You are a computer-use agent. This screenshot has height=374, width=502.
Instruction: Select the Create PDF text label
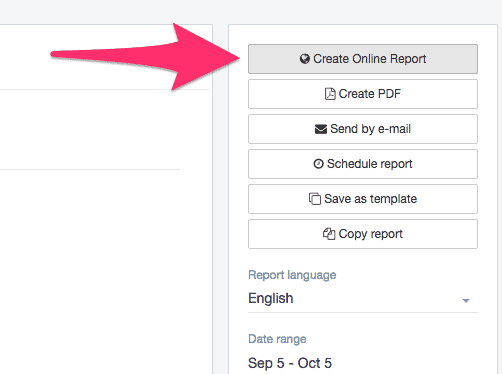pyautogui.click(x=370, y=94)
